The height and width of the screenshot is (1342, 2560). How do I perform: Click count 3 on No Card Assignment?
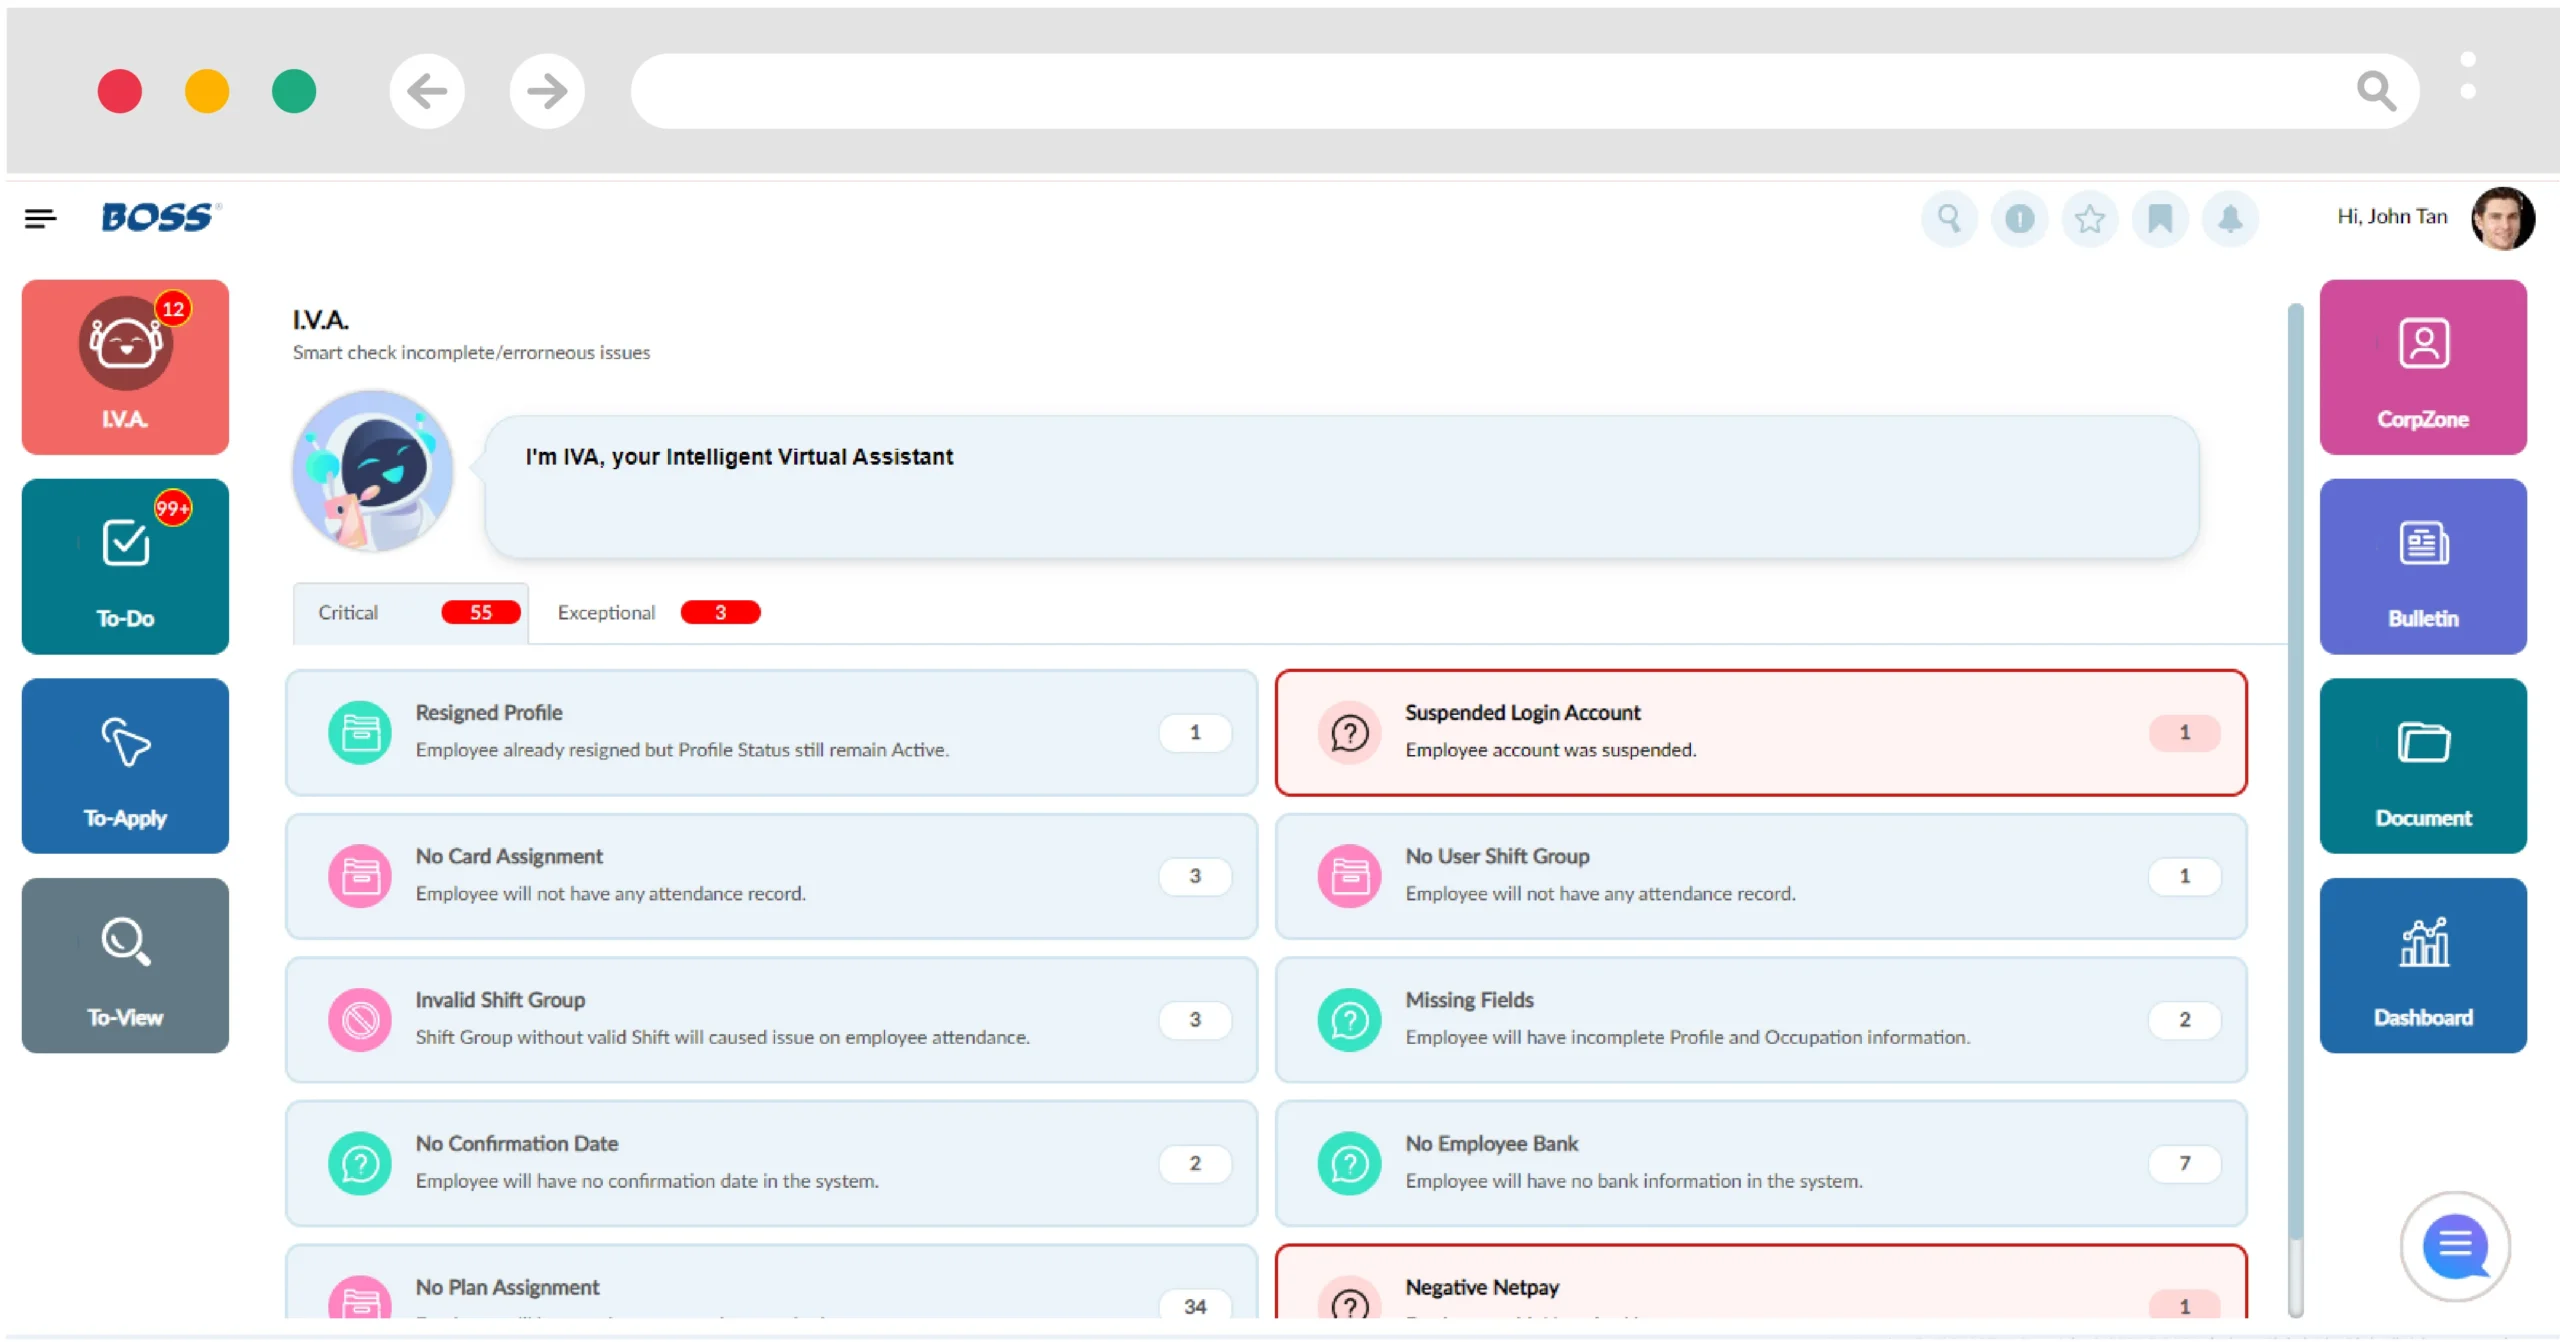pos(1195,876)
